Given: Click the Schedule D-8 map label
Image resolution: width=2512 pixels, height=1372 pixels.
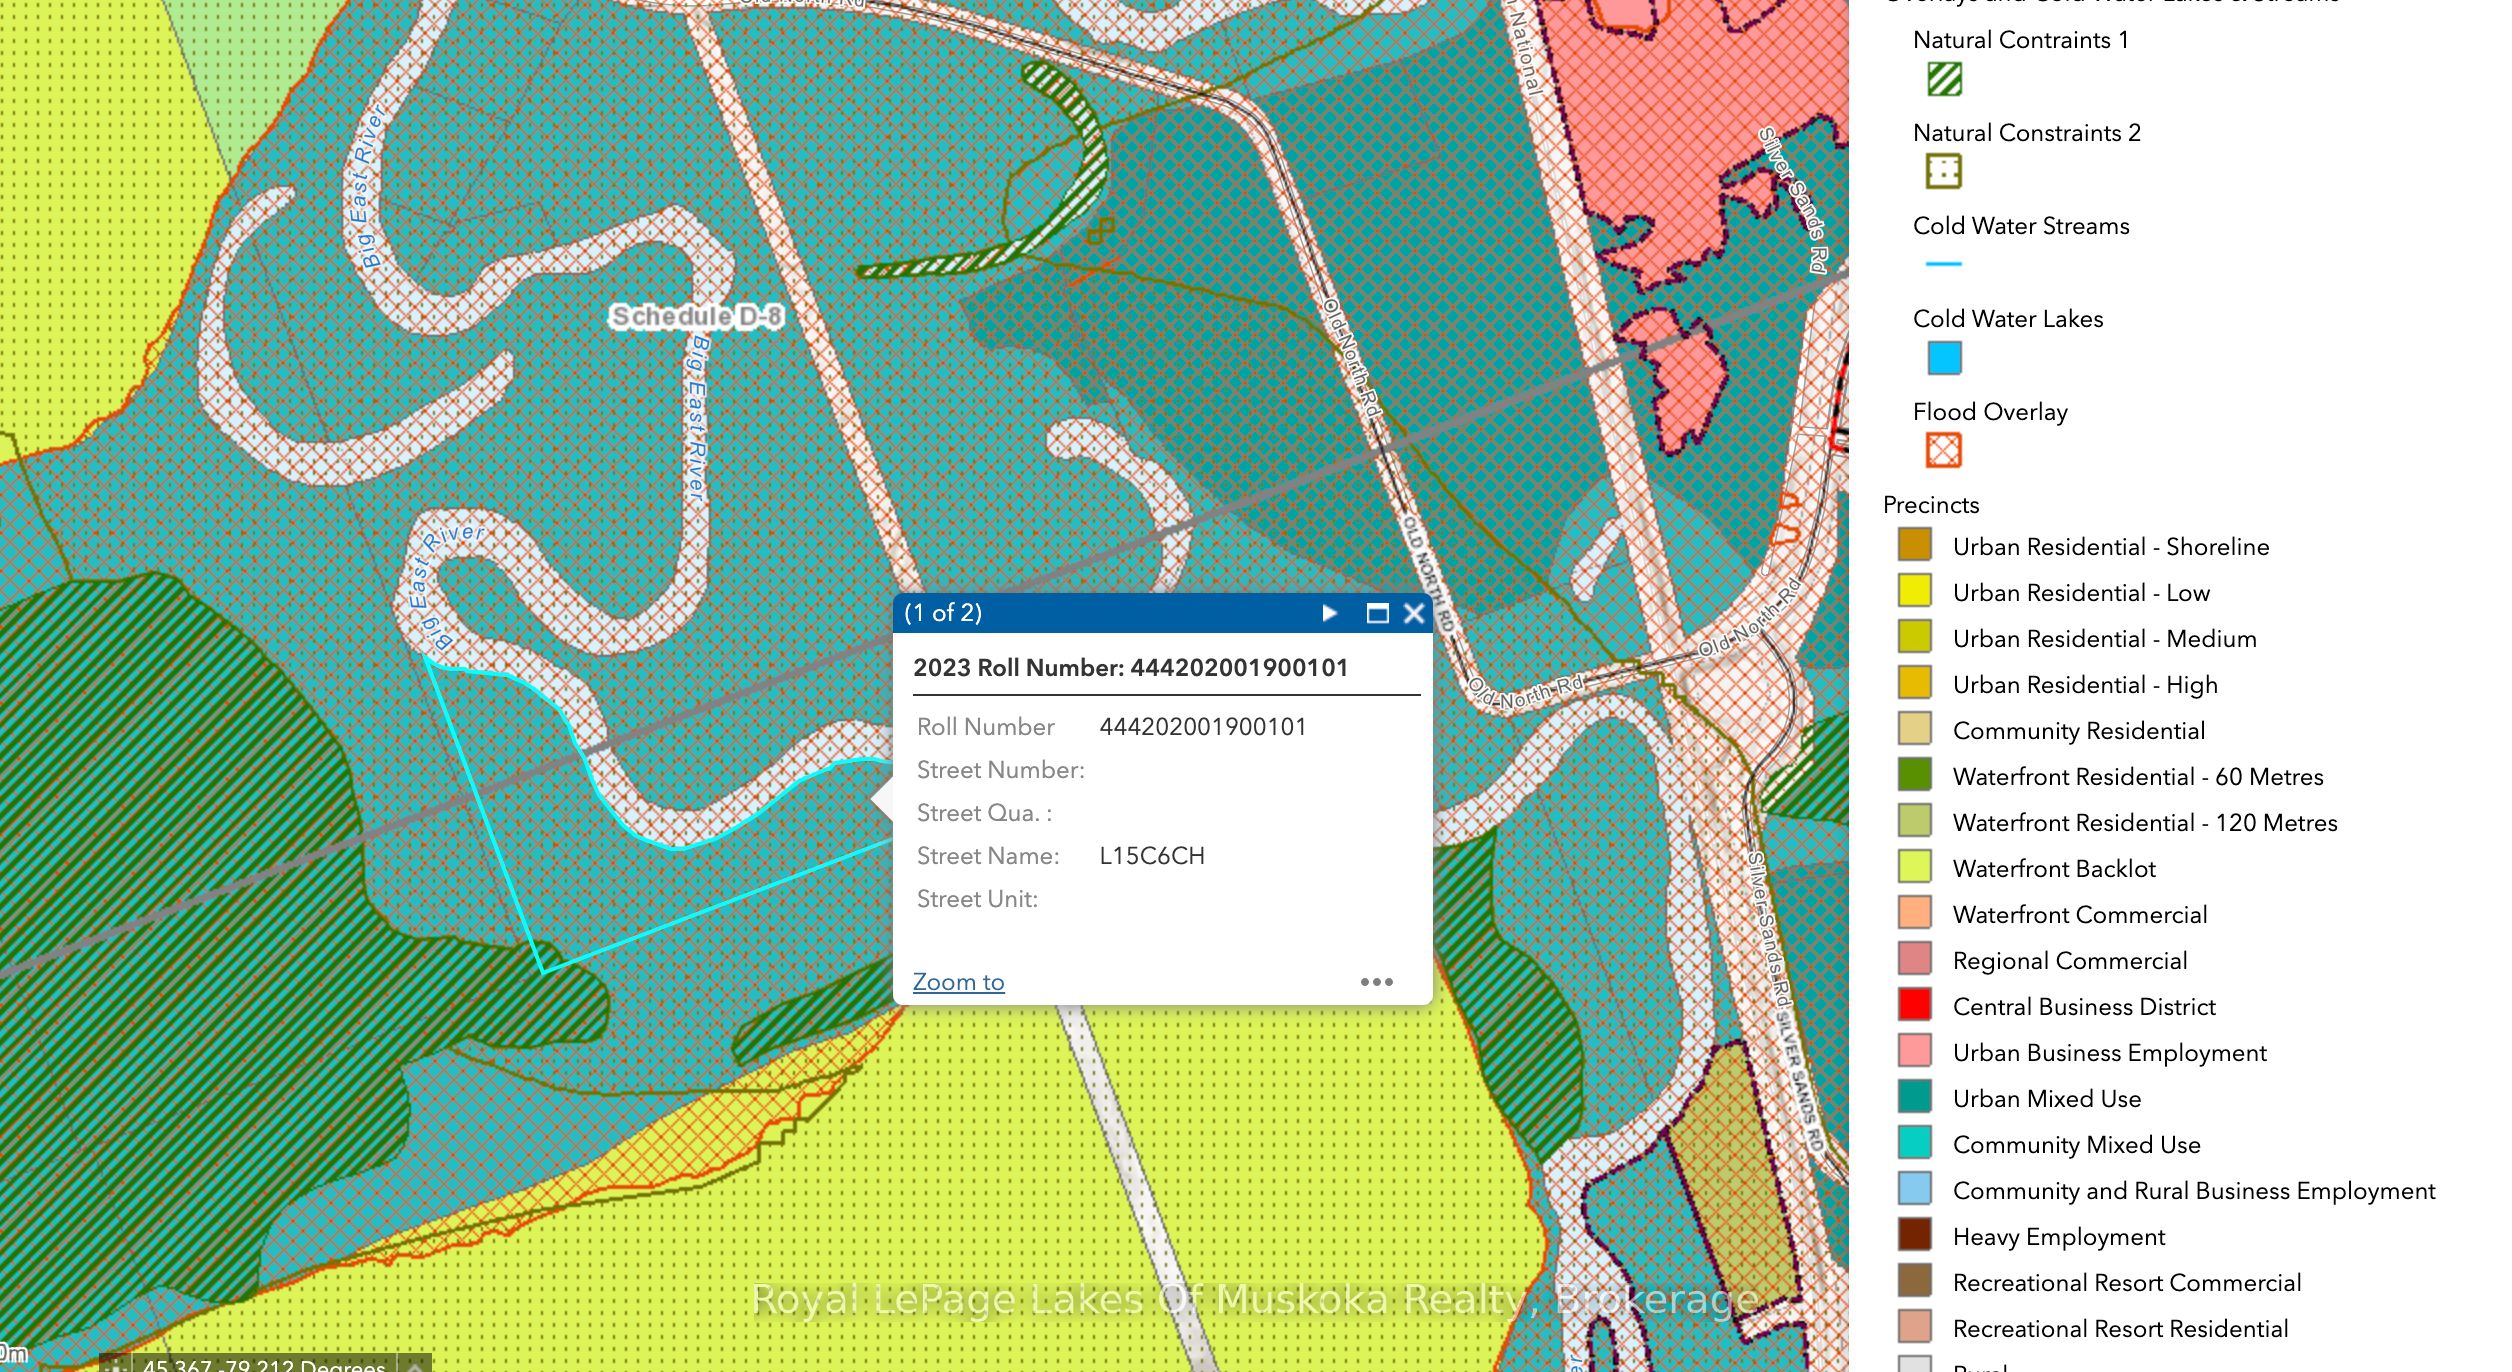Looking at the screenshot, I should pyautogui.click(x=697, y=316).
